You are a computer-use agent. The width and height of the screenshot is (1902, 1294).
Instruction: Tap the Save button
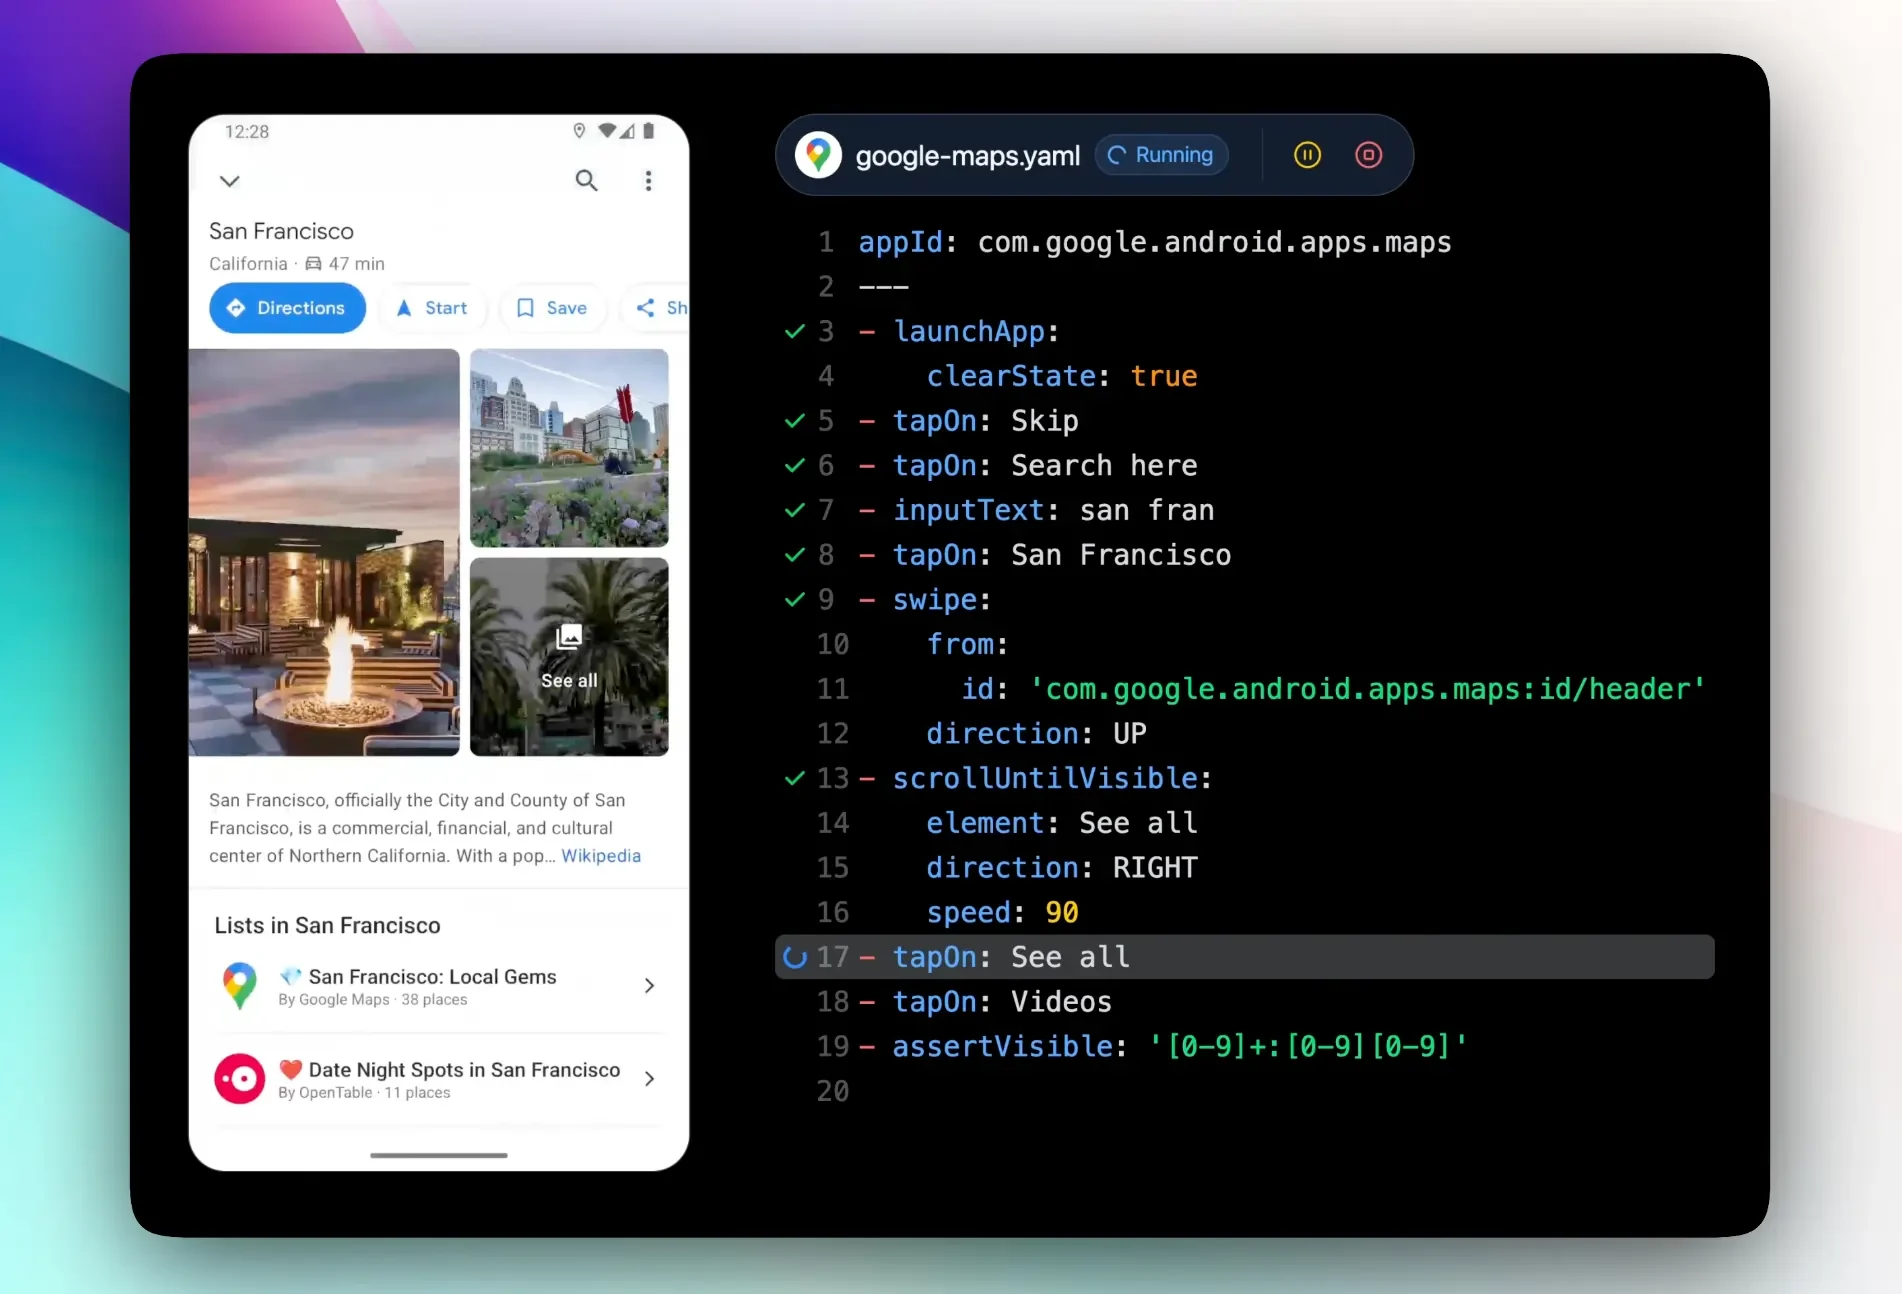point(551,308)
